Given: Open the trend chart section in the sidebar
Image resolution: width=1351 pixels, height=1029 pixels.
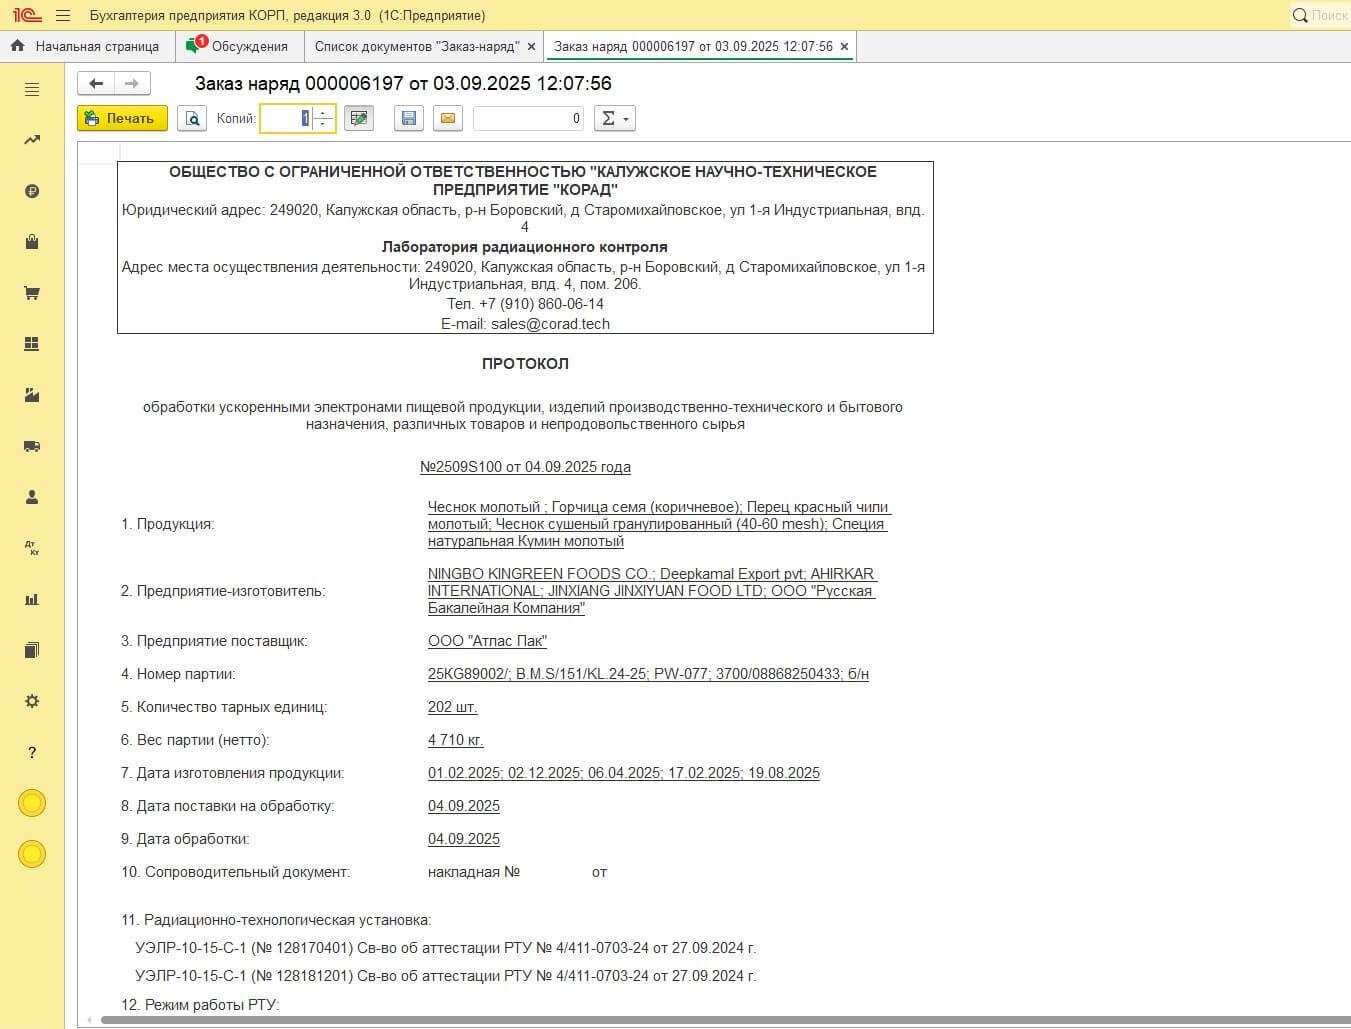Looking at the screenshot, I should [x=32, y=140].
